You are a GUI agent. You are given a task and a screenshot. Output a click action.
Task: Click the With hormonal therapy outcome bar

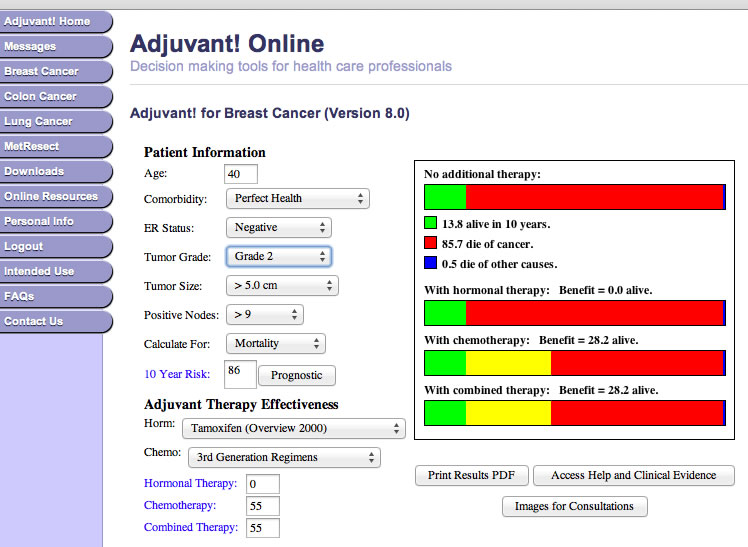point(575,313)
